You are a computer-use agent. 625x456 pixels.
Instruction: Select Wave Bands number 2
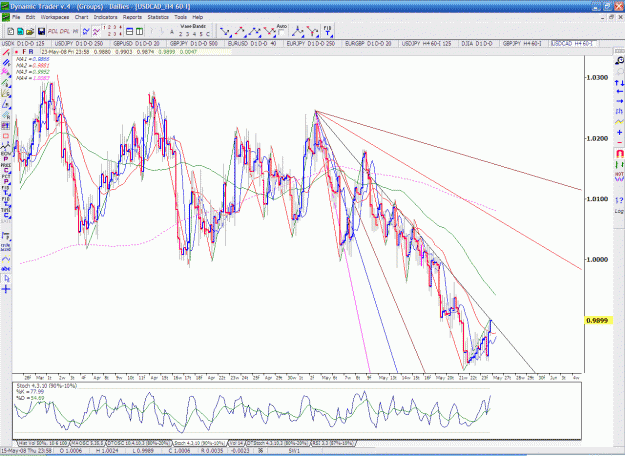tap(181, 34)
